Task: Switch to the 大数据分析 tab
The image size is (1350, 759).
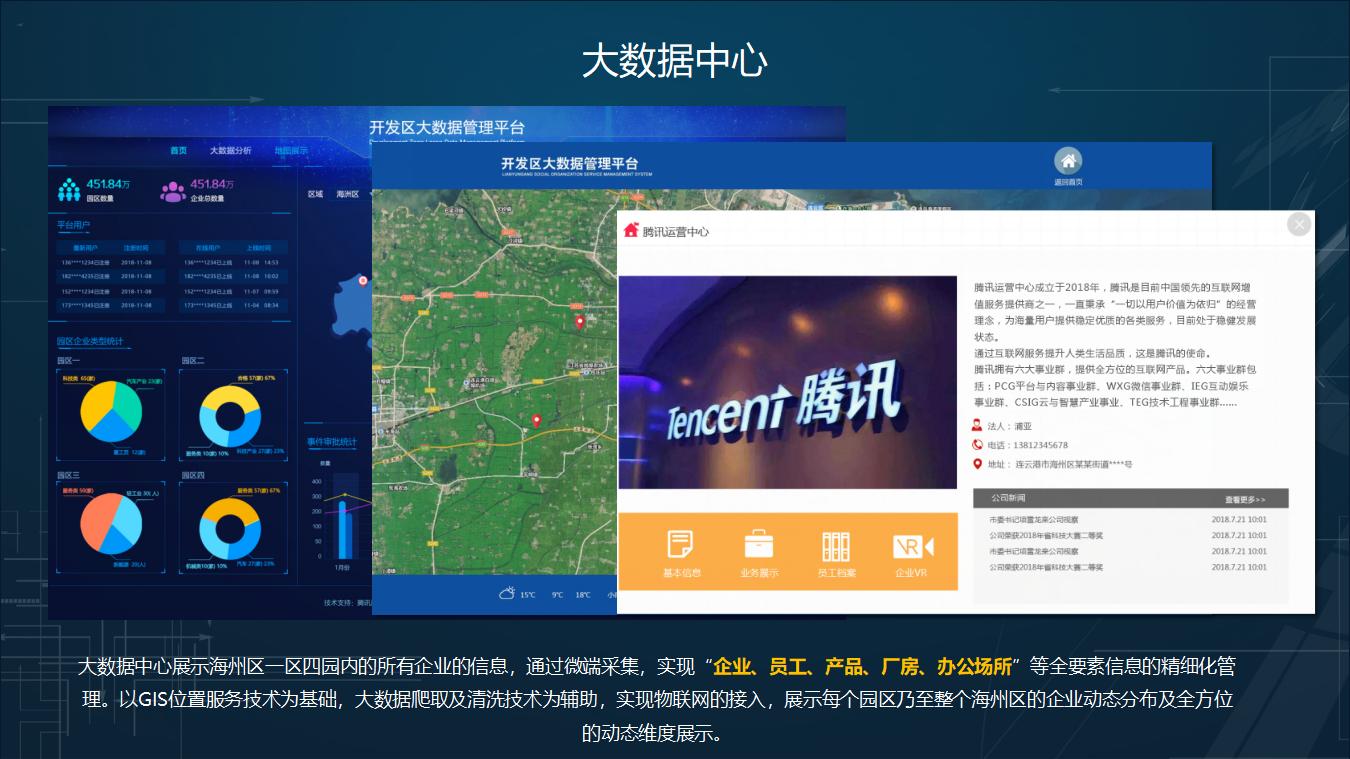Action: (230, 151)
